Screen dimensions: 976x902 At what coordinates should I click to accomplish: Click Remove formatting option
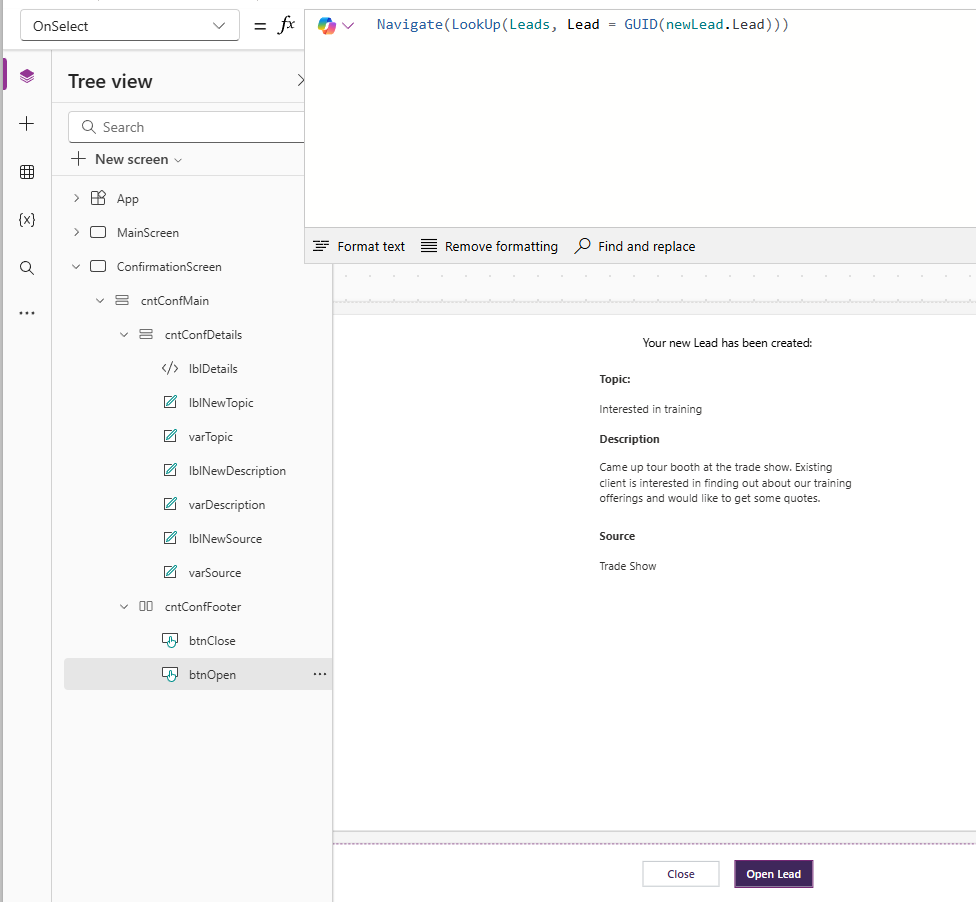click(489, 246)
